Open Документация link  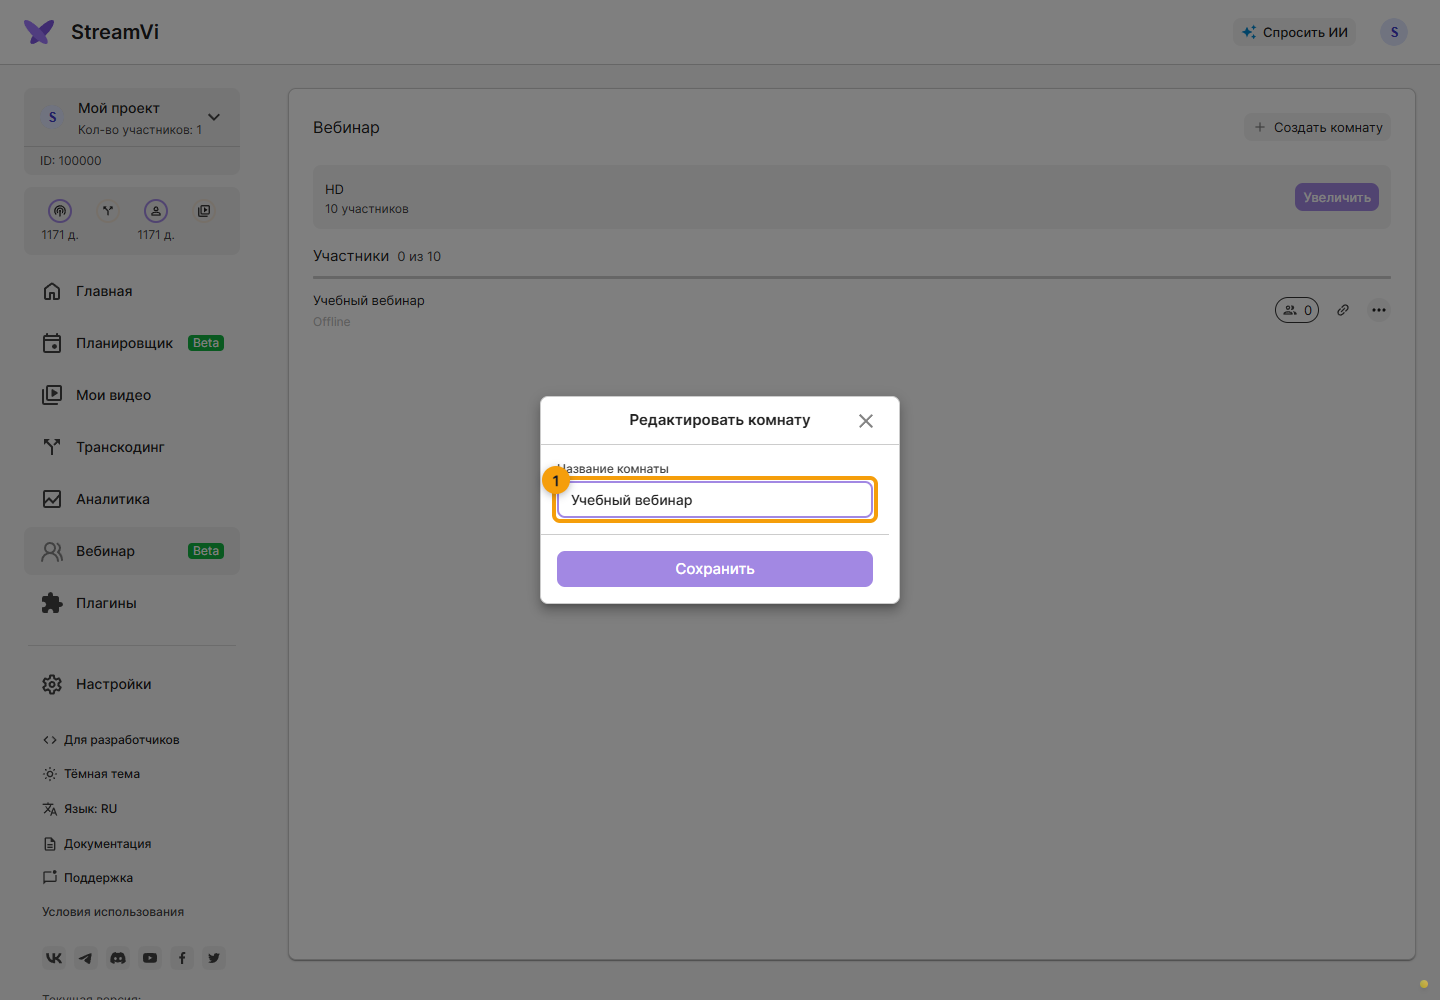97,844
